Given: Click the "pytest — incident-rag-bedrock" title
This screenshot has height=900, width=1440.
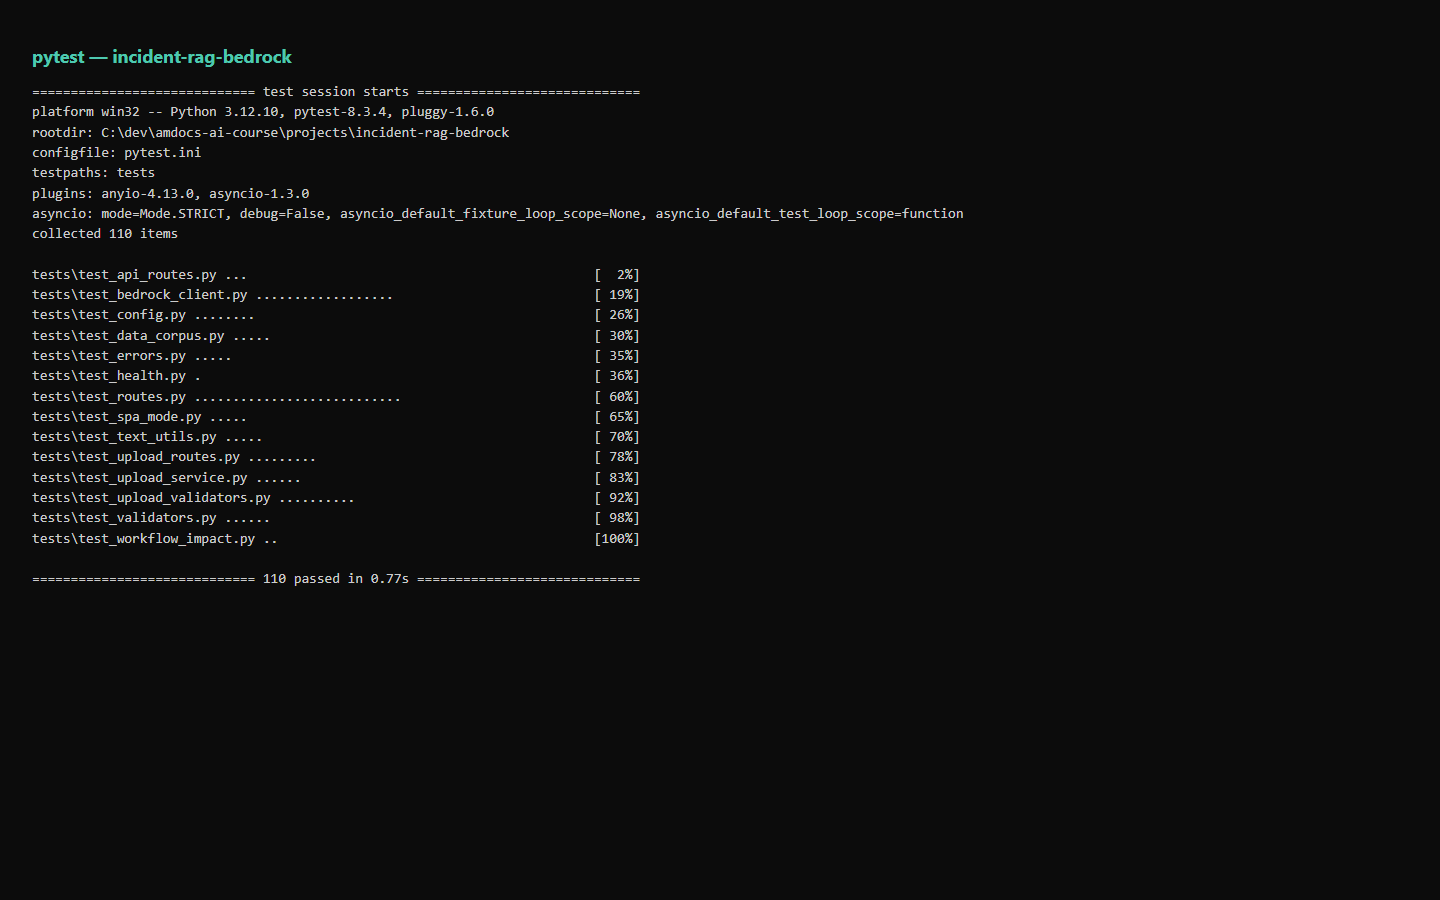Looking at the screenshot, I should [162, 57].
